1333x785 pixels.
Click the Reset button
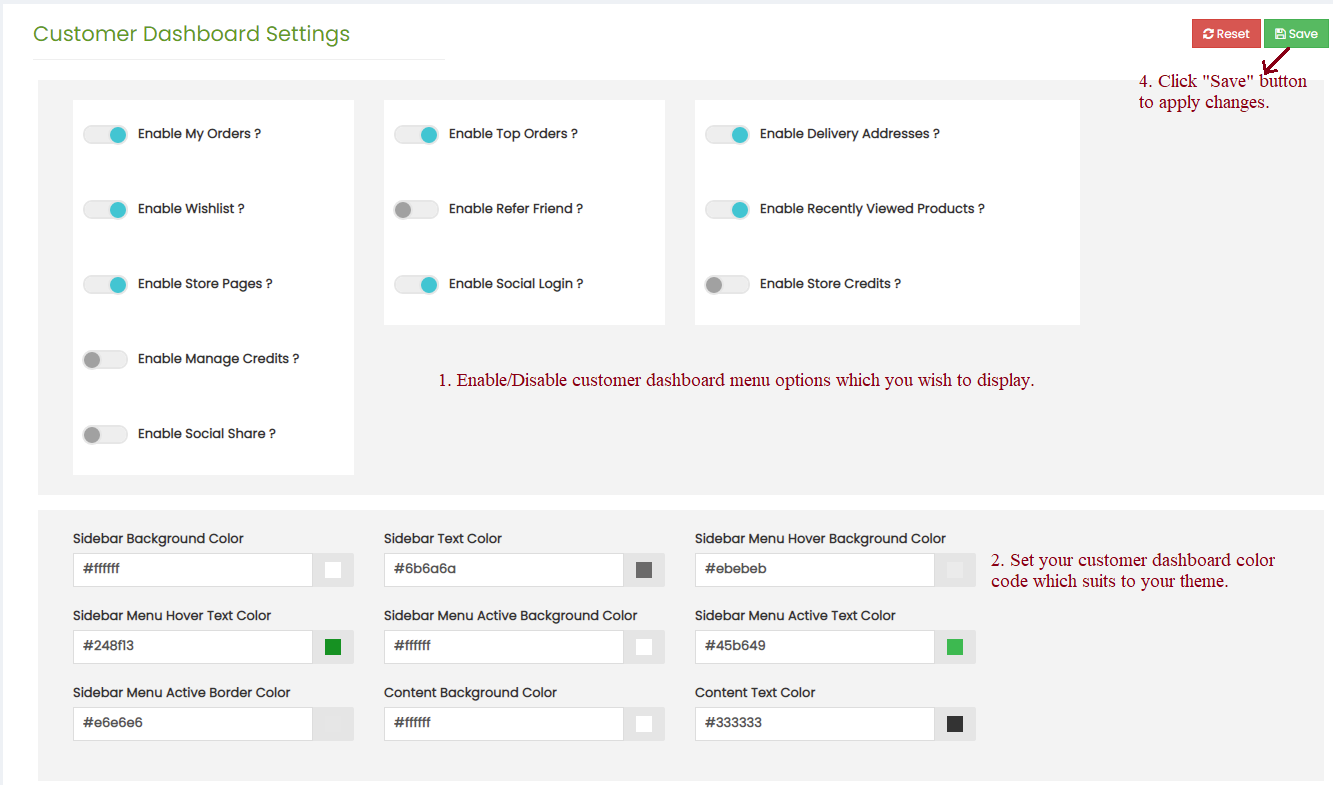coord(1226,34)
